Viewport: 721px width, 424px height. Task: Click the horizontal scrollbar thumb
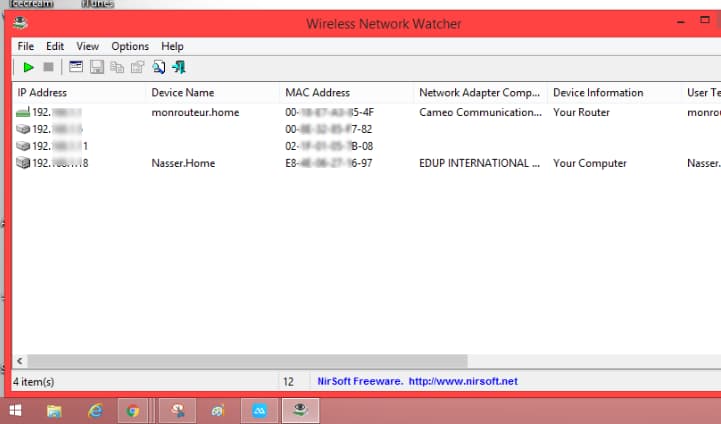pos(247,361)
